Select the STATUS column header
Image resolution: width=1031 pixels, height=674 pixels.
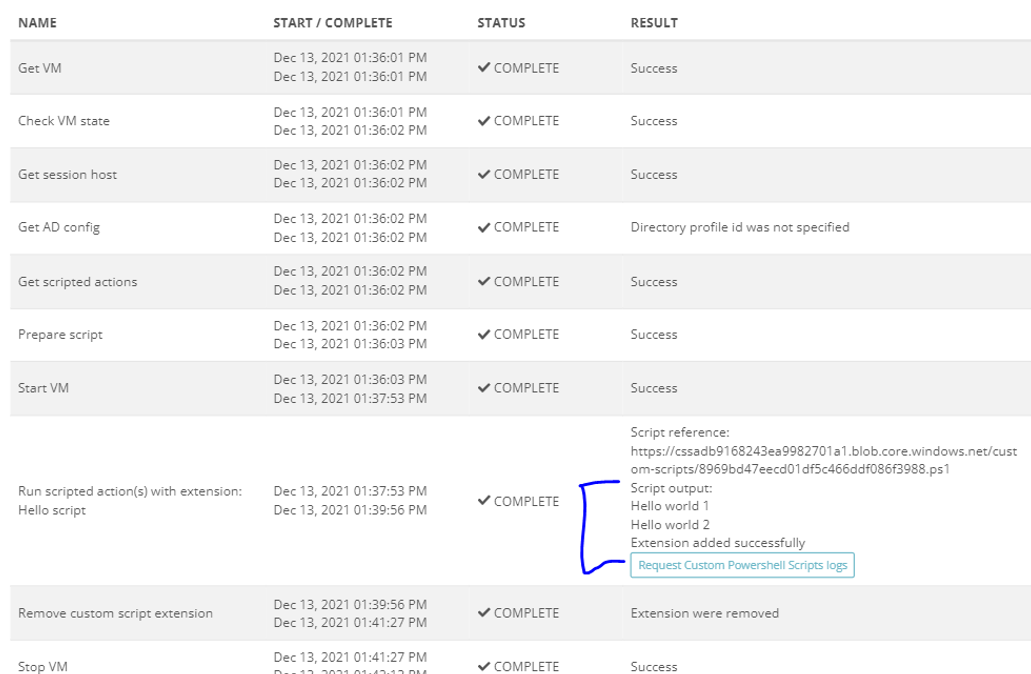pyautogui.click(x=501, y=22)
